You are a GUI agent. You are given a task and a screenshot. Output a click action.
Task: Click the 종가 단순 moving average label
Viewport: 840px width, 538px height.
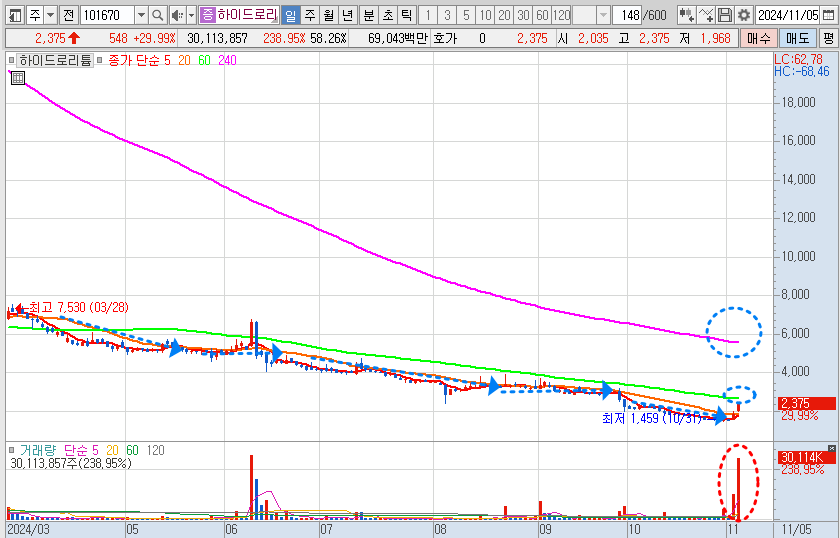click(x=132, y=60)
